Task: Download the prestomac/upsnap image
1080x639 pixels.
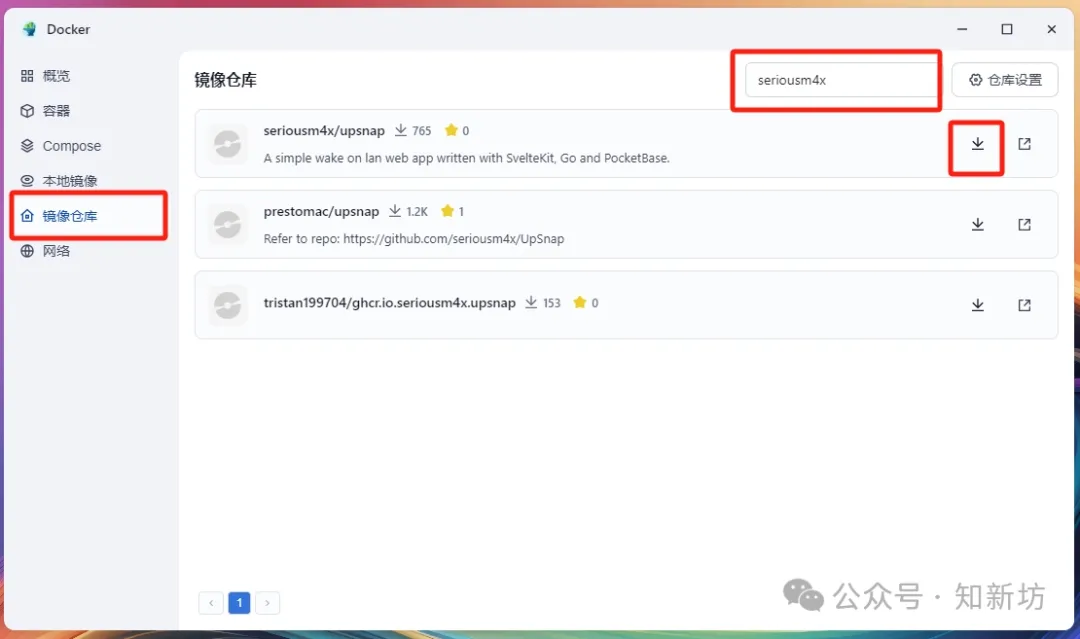Action: point(977,224)
